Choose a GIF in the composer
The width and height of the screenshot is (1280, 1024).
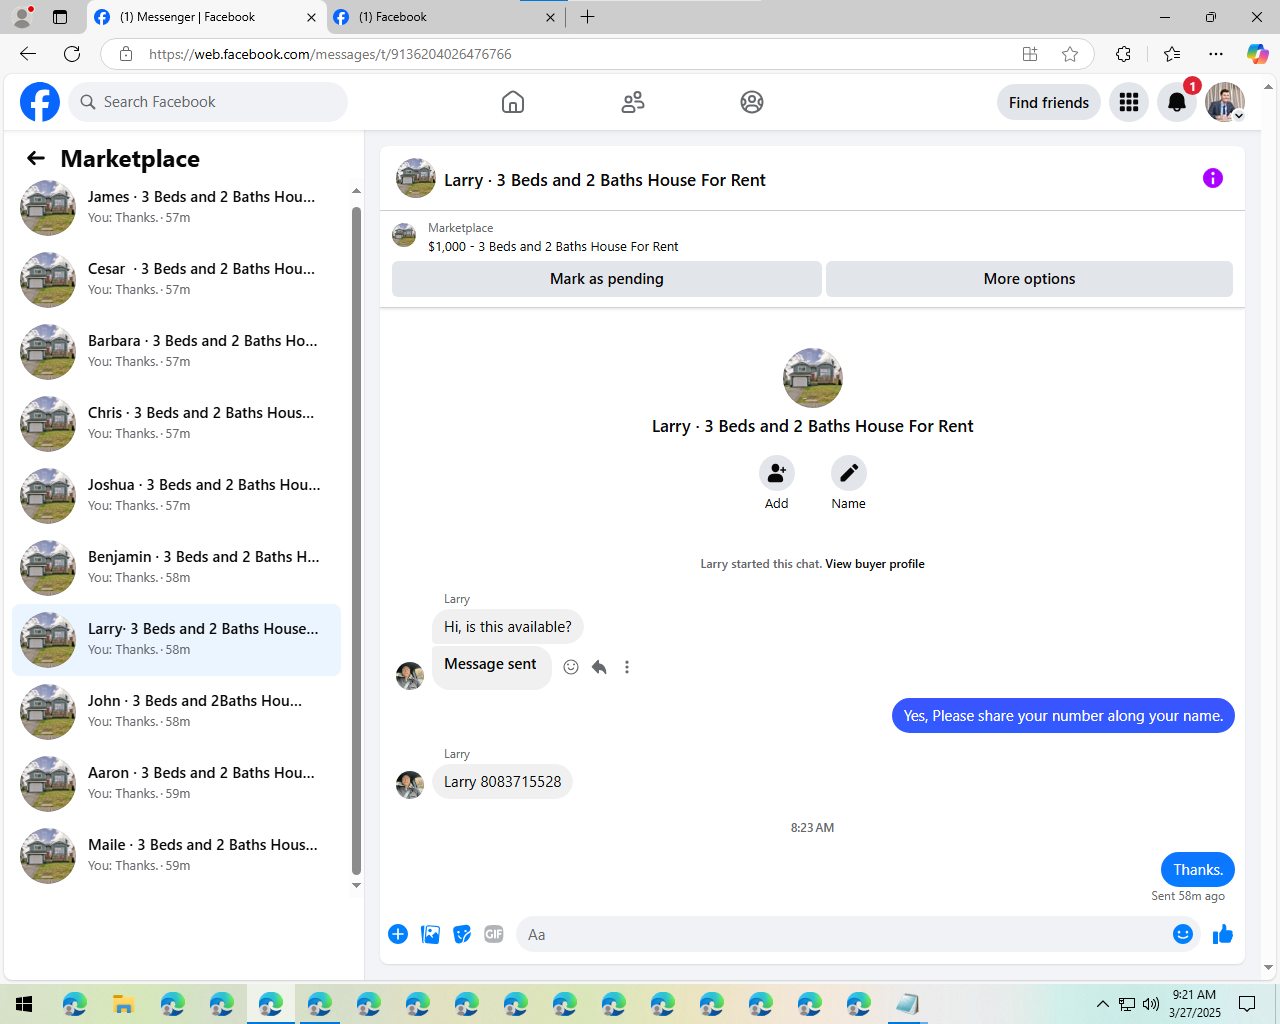tap(494, 934)
